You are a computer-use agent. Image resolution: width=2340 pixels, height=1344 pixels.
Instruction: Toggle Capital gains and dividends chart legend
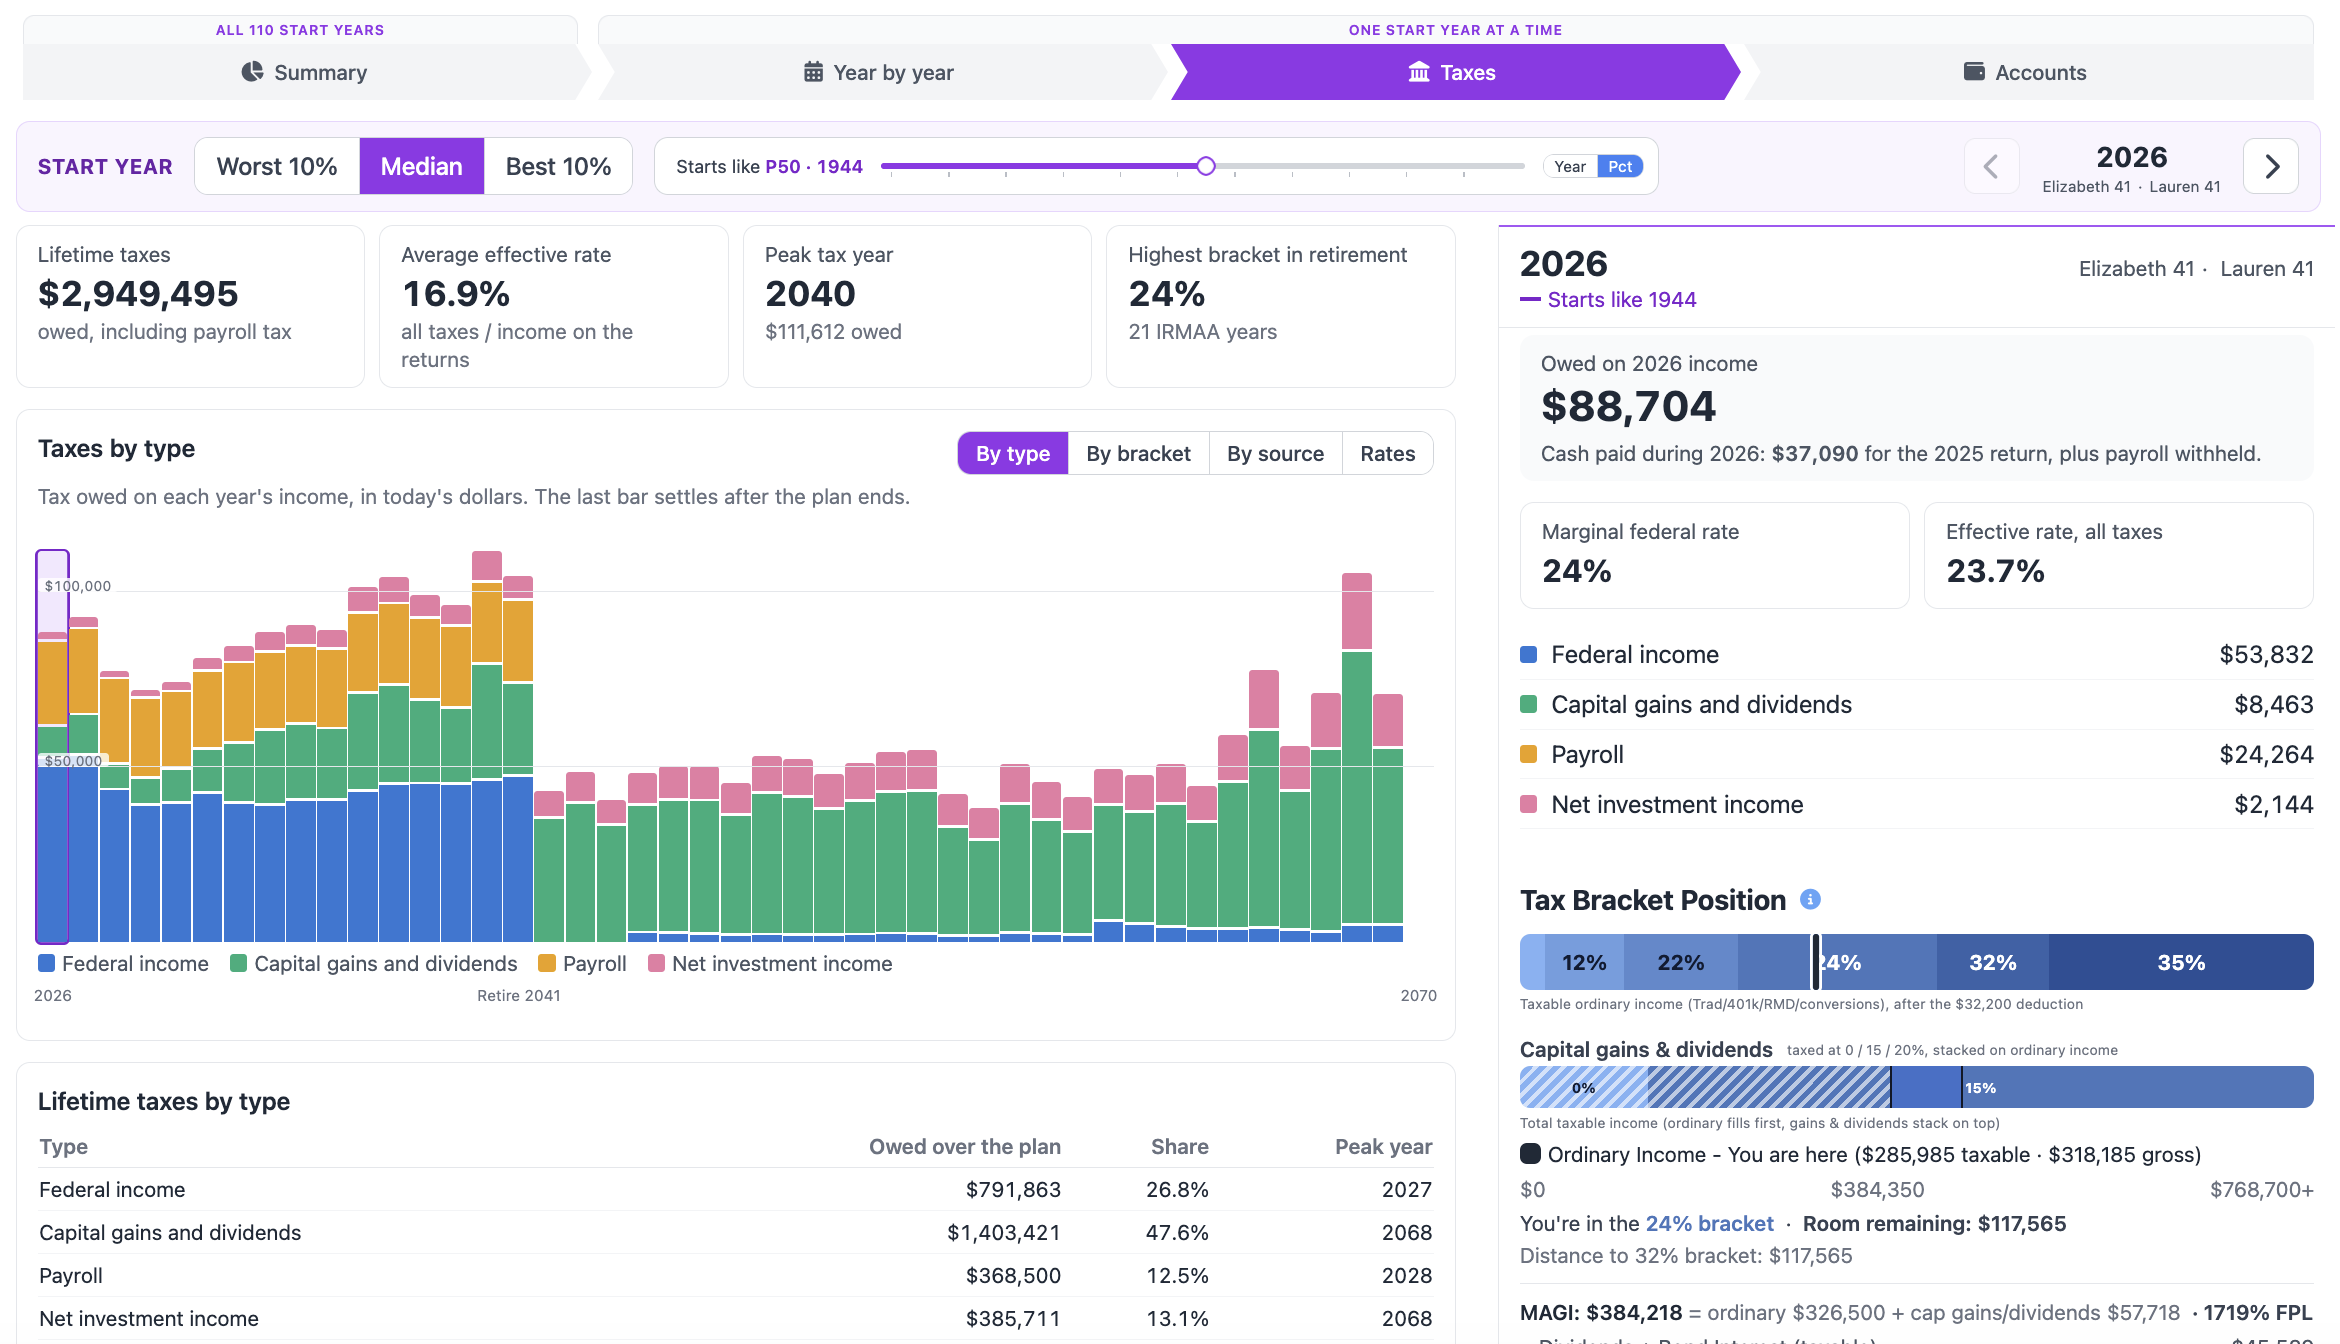coord(374,964)
